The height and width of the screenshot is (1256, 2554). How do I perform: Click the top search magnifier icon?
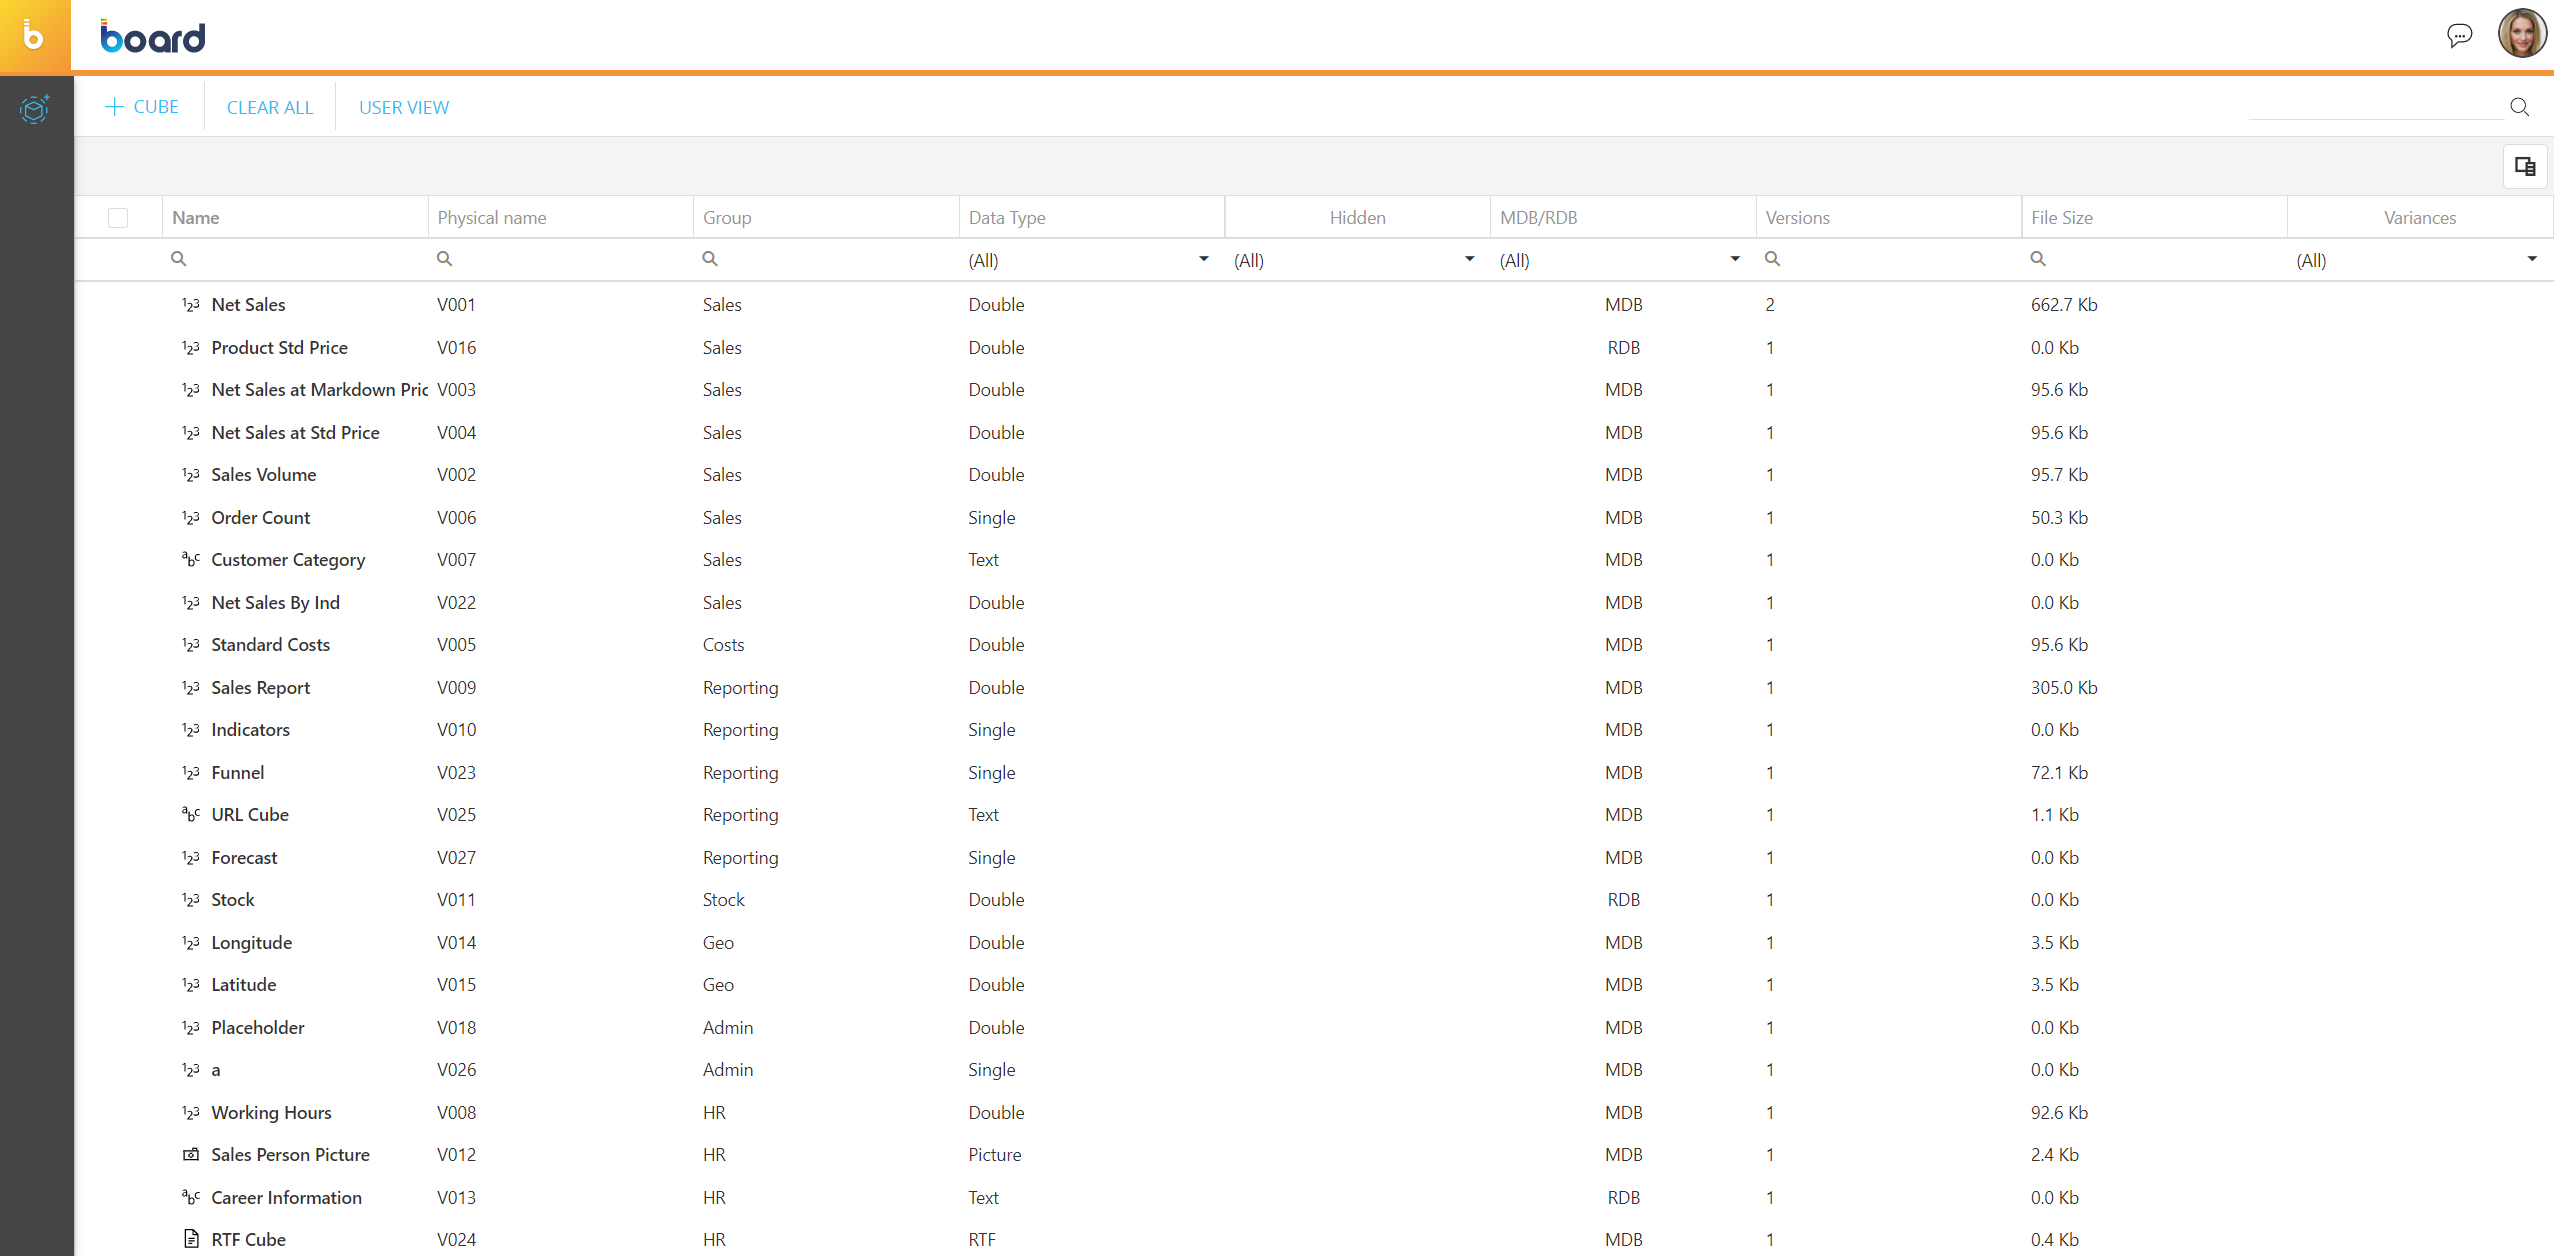(x=2519, y=107)
